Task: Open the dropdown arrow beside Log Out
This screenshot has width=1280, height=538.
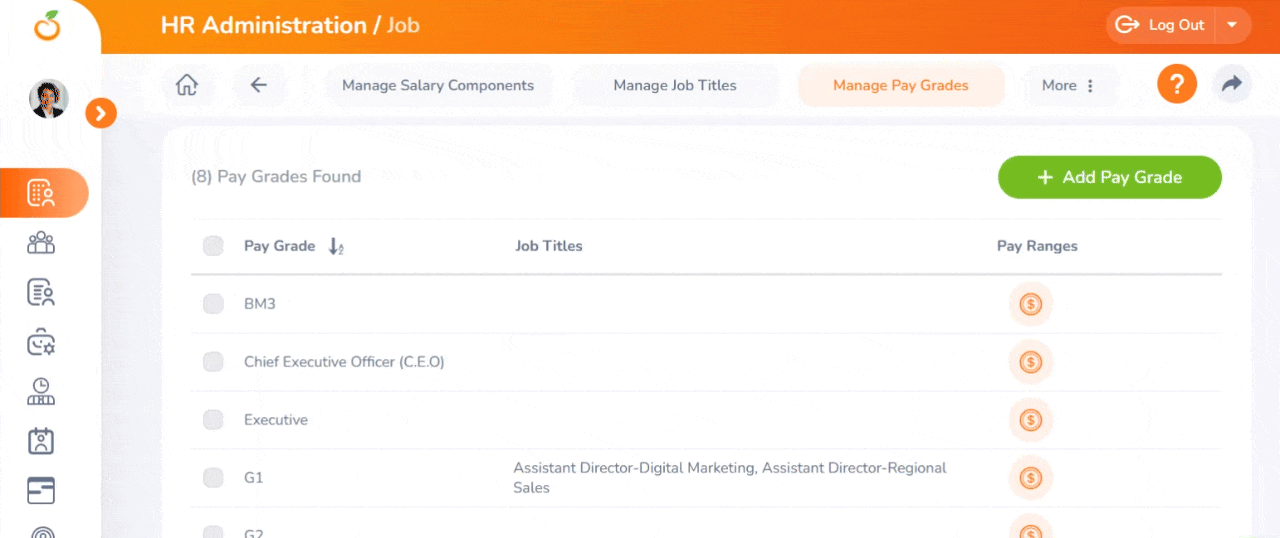Action: click(1232, 25)
